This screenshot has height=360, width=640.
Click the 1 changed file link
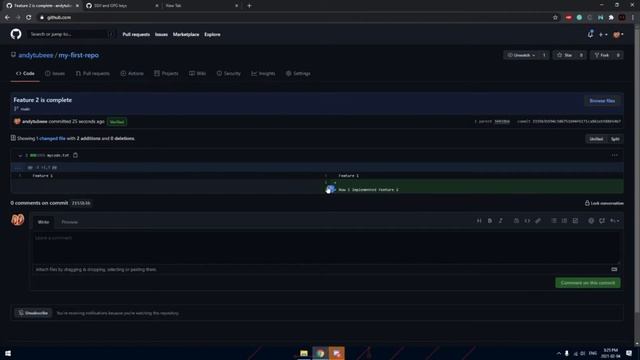(51, 138)
